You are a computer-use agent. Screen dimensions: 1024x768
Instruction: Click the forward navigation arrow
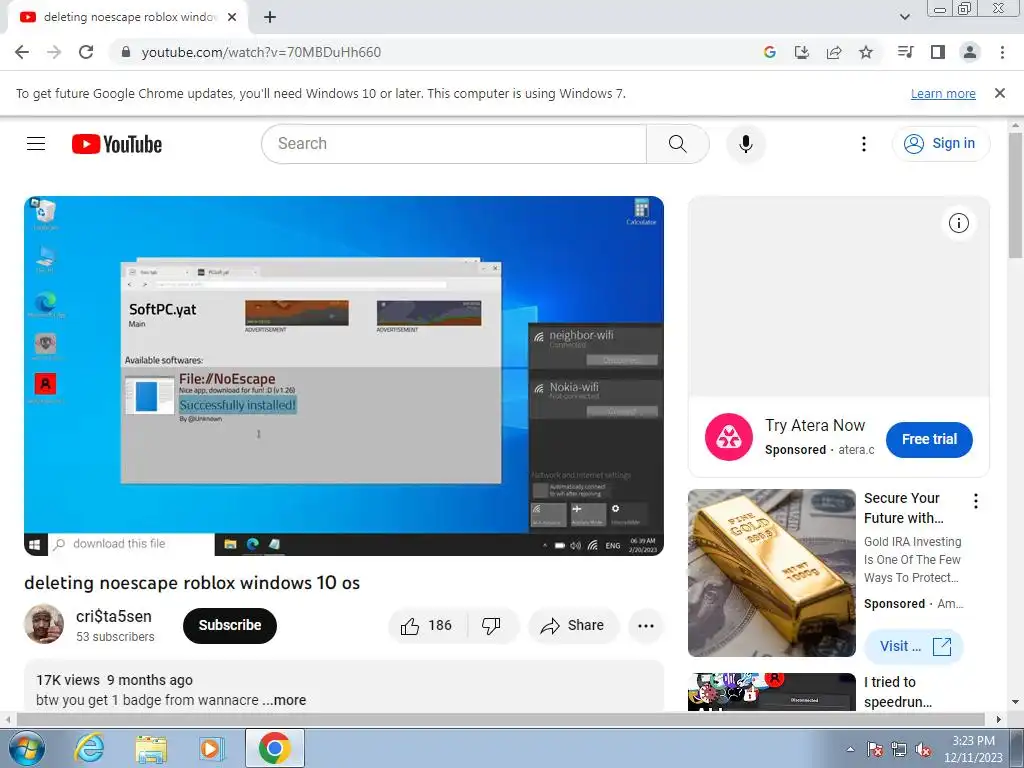54,52
